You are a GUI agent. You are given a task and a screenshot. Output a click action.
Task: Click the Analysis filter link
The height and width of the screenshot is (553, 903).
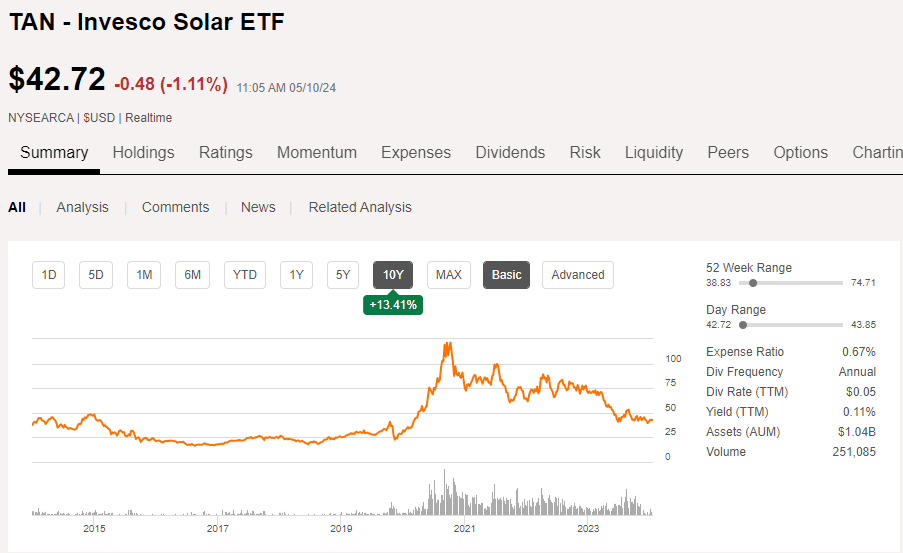pos(82,207)
